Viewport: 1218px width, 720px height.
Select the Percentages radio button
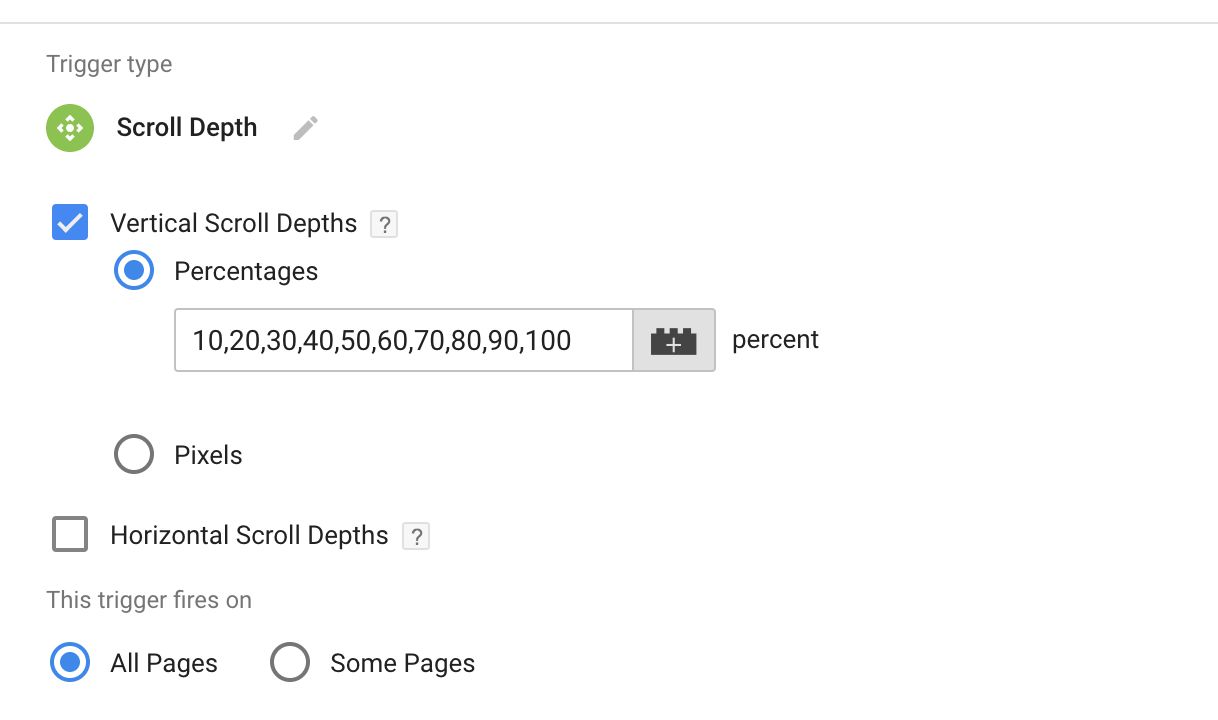tap(134, 271)
